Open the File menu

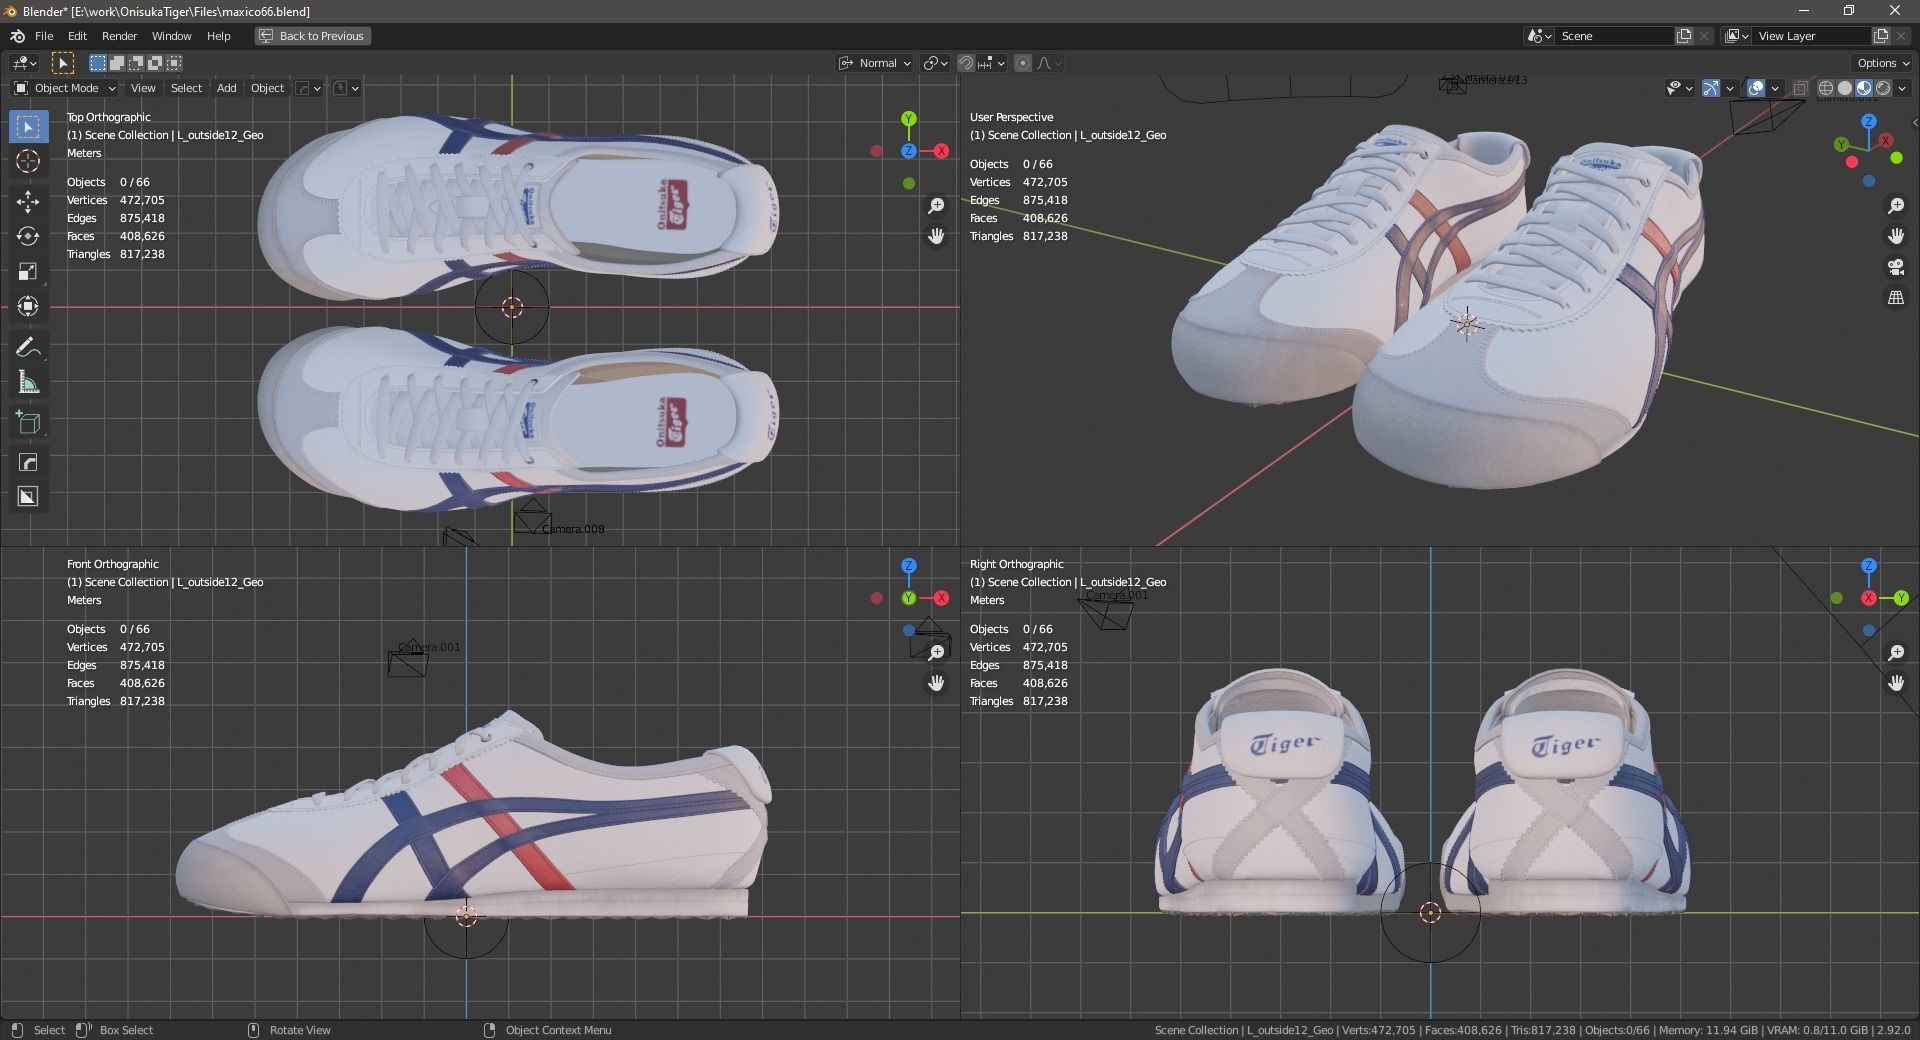(x=44, y=36)
